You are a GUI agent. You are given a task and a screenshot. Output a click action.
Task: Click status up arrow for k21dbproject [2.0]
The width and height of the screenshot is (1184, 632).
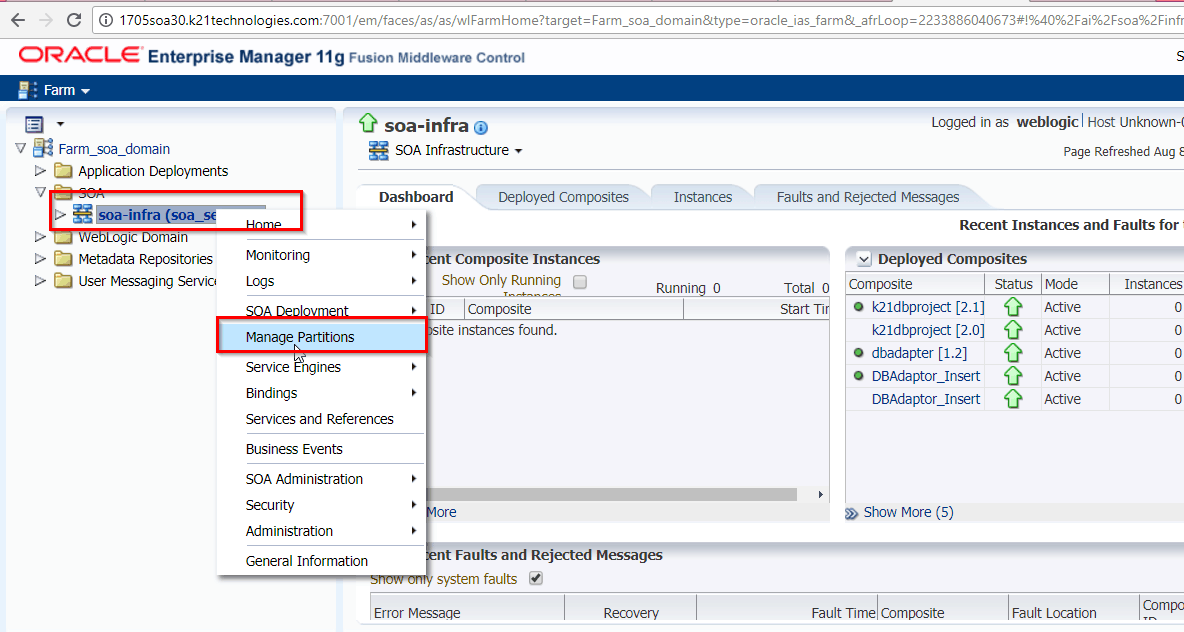1013,330
